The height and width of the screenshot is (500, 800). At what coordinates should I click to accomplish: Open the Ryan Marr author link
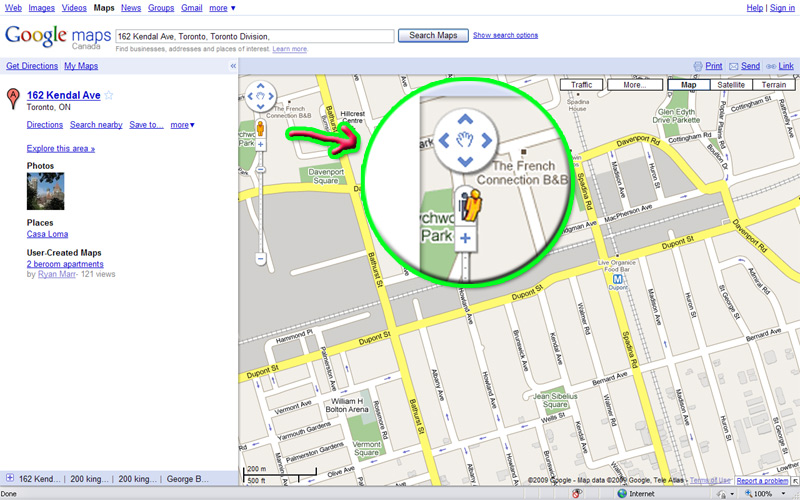pos(57,274)
